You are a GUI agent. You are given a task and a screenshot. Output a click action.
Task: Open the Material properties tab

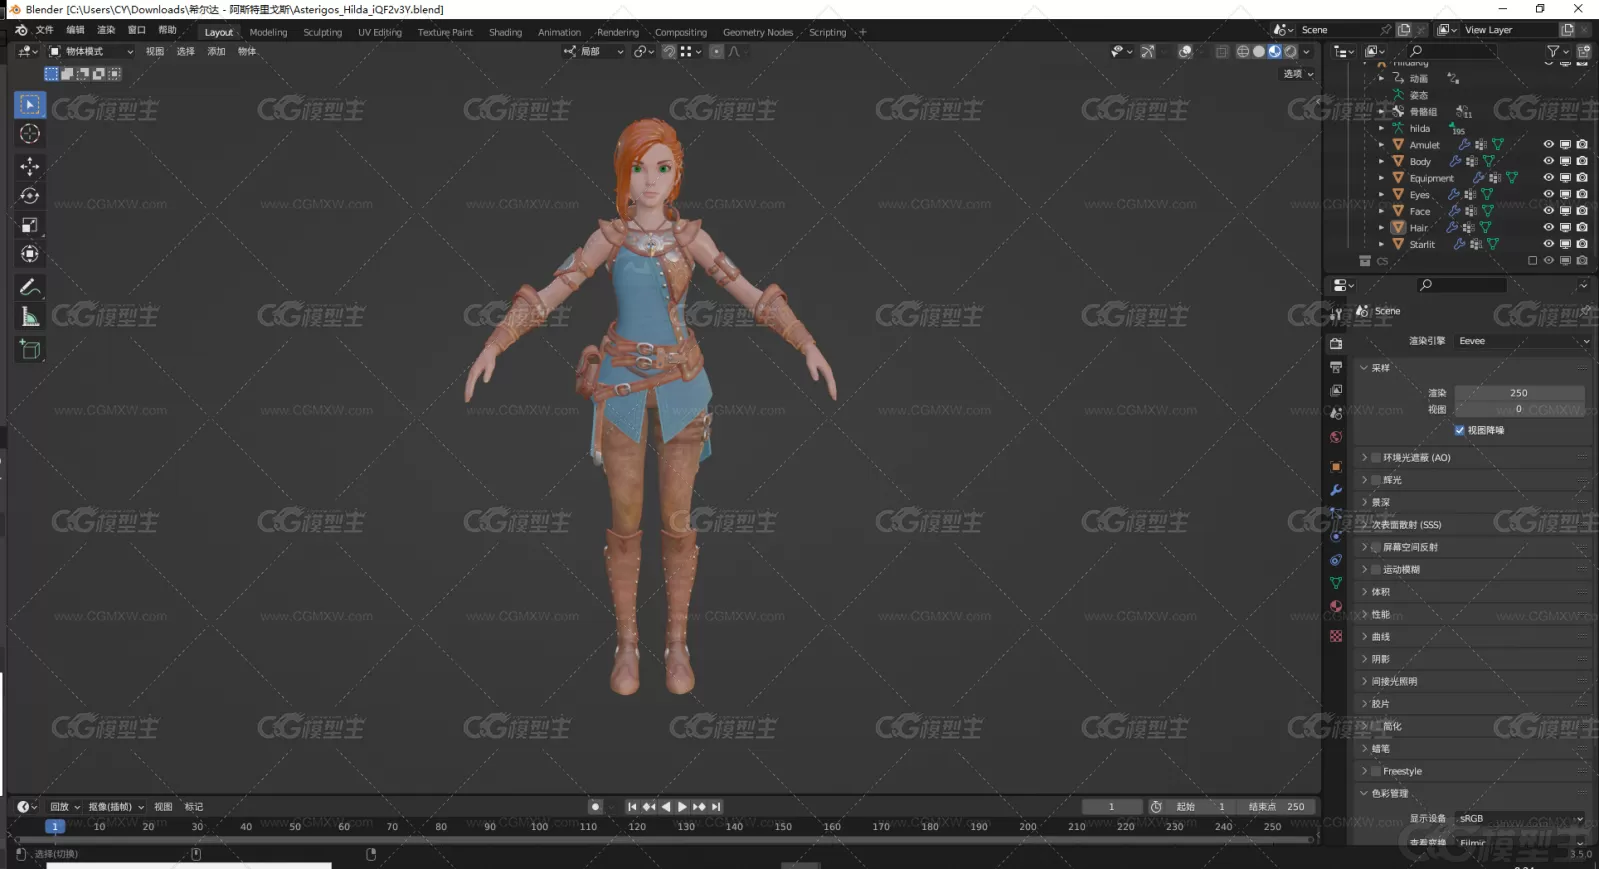click(1336, 606)
